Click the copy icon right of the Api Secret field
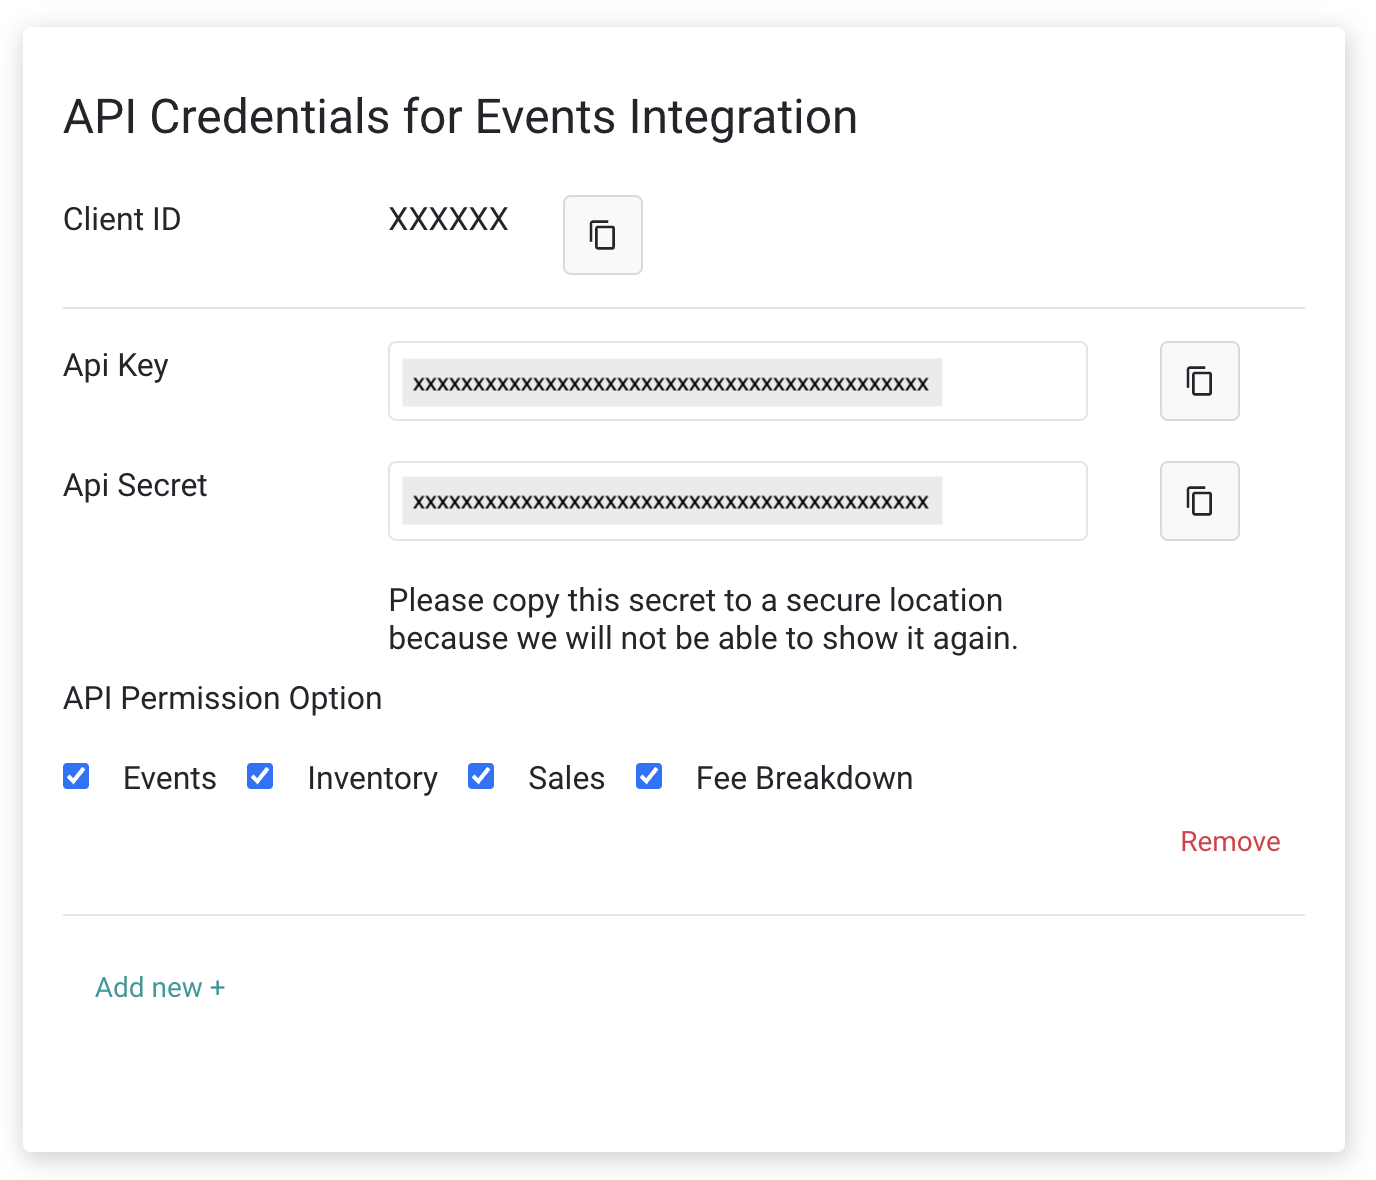 click(1199, 501)
